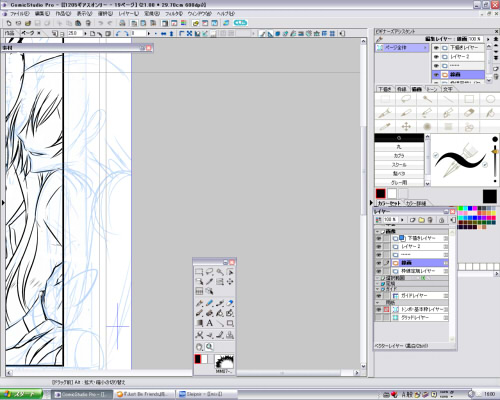The height and width of the screenshot is (400, 500).
Task: Switch to the 下描き tab in Assistant panel
Action: [x=385, y=89]
